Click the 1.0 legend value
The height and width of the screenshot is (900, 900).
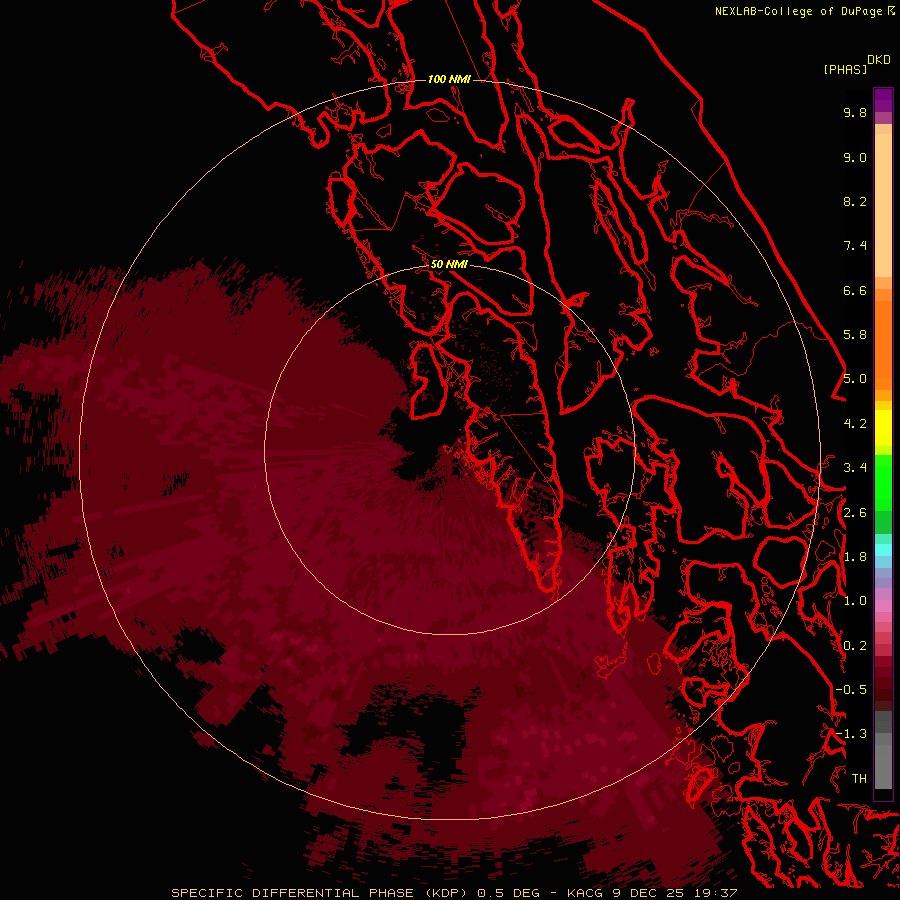pos(855,601)
